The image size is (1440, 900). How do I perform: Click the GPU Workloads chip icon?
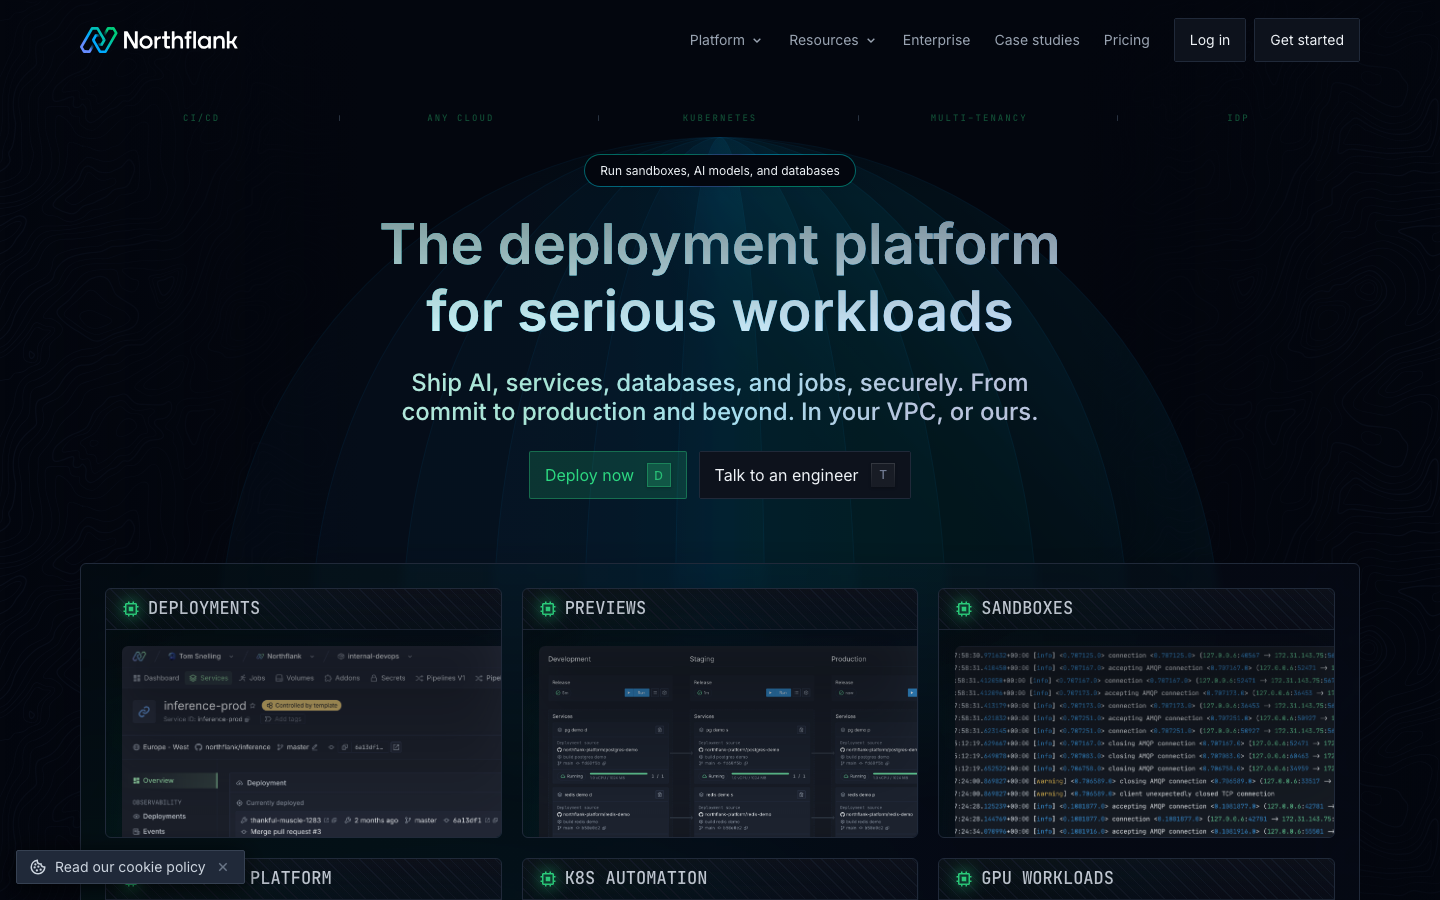964,879
